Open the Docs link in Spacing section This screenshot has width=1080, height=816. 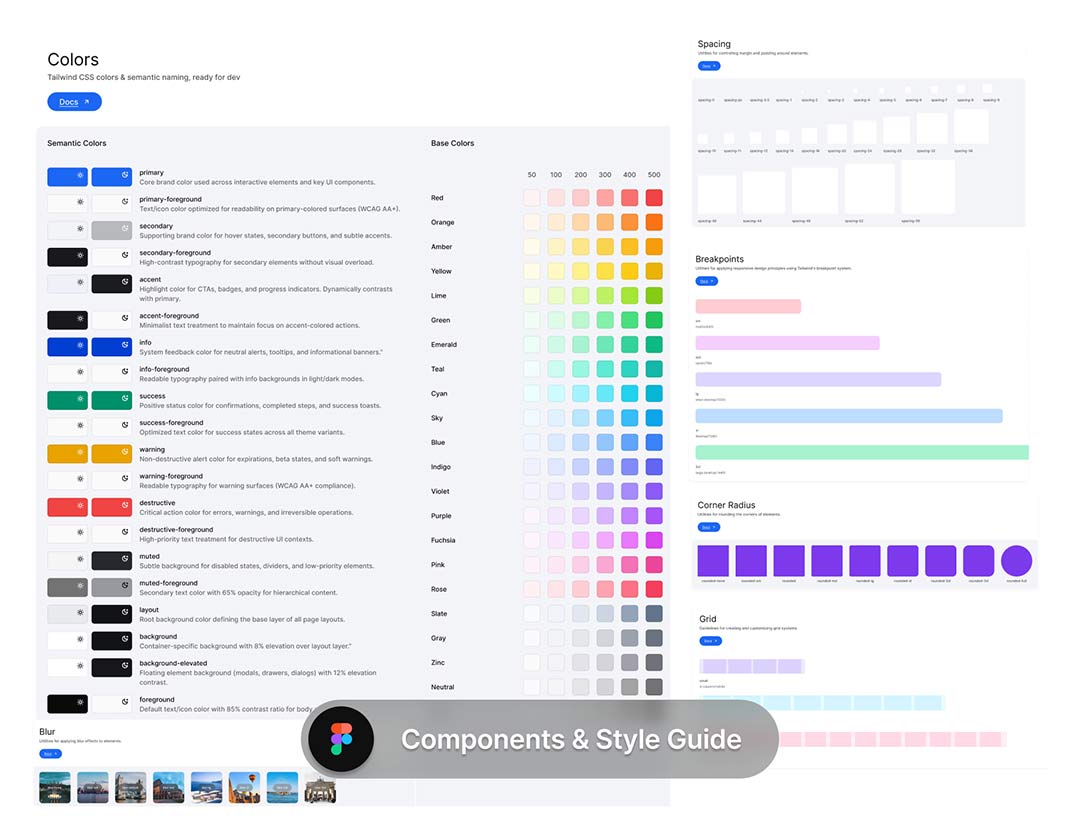(708, 66)
